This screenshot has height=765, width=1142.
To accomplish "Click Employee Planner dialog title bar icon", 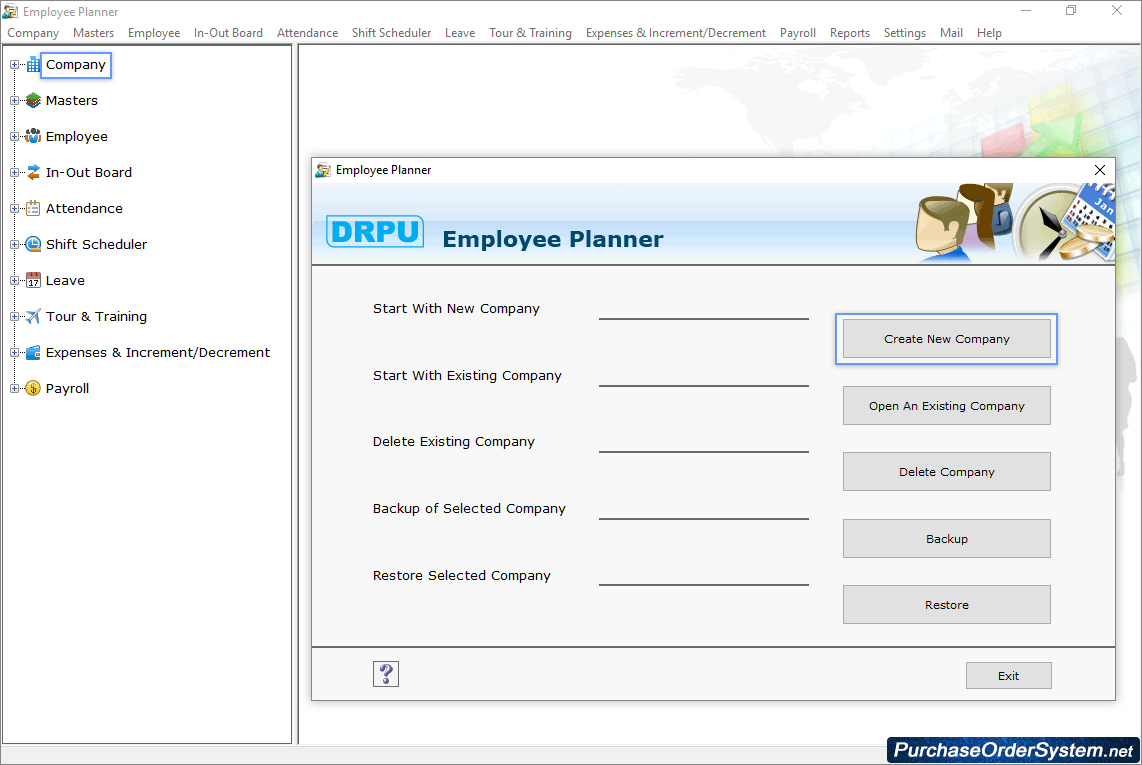I will 323,170.
